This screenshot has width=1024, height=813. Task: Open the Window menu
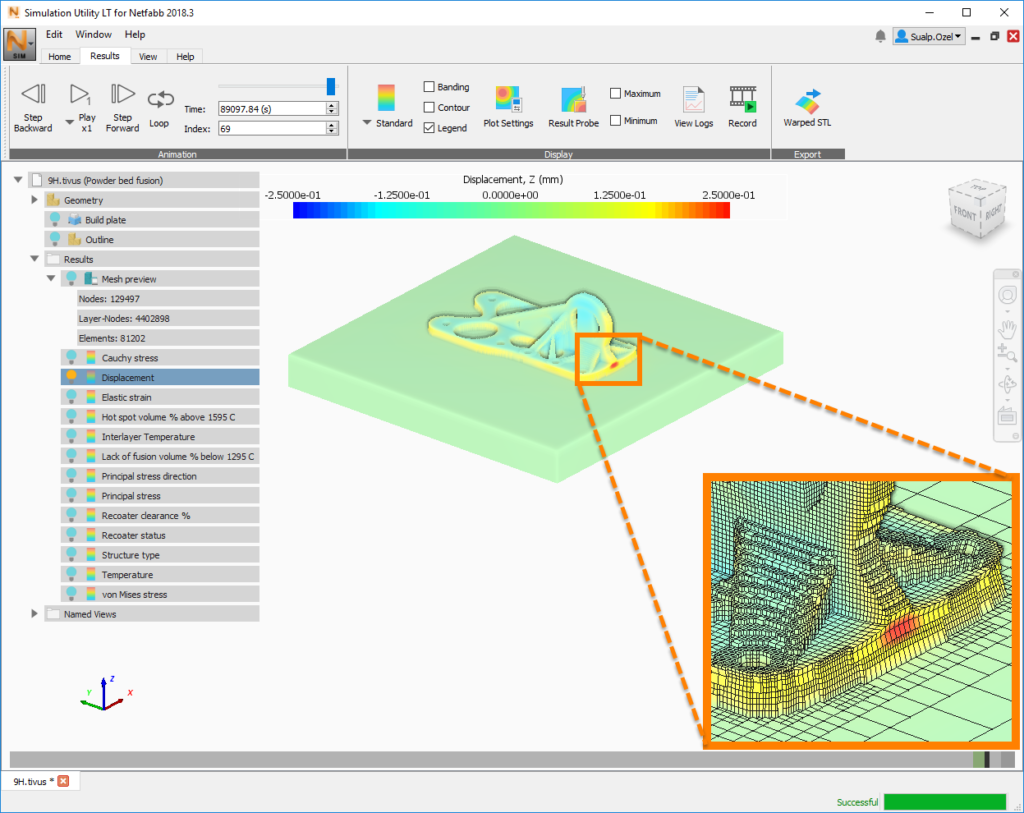(x=94, y=35)
